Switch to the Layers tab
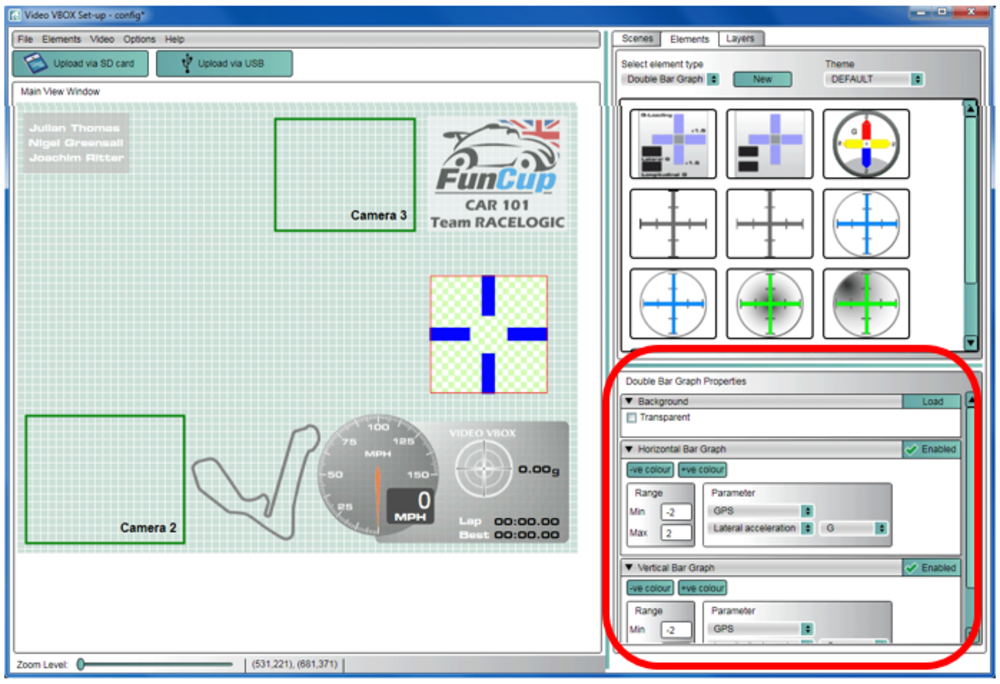 tap(740, 39)
